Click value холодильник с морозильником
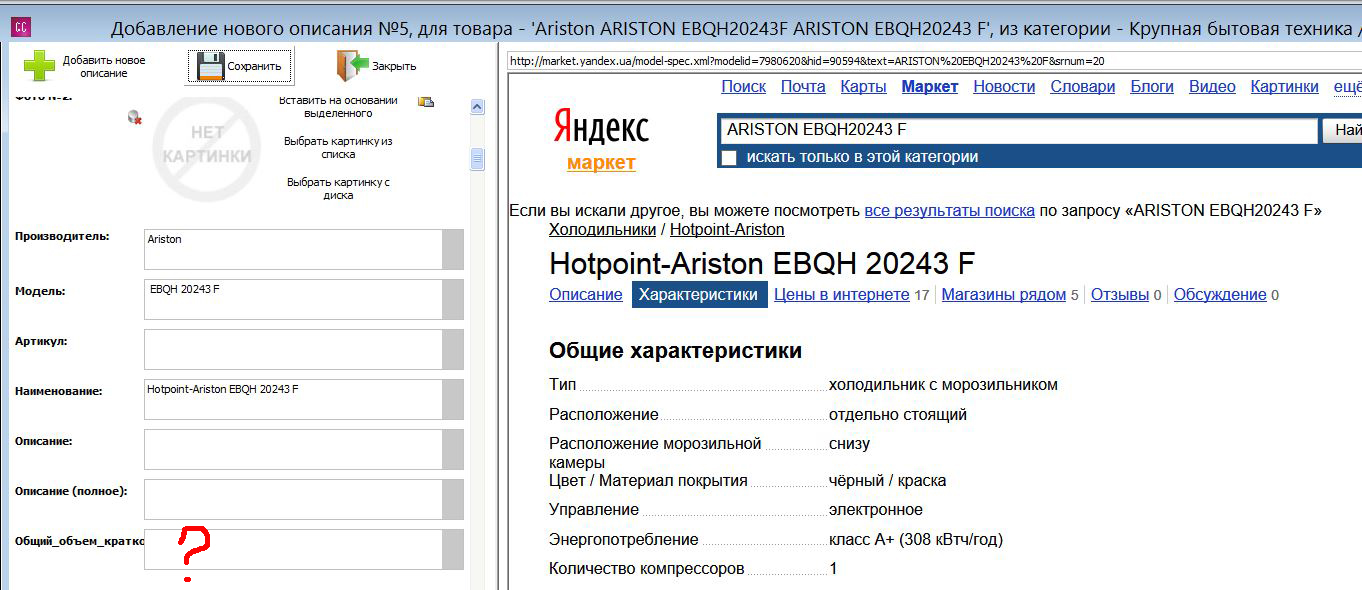 pos(943,385)
